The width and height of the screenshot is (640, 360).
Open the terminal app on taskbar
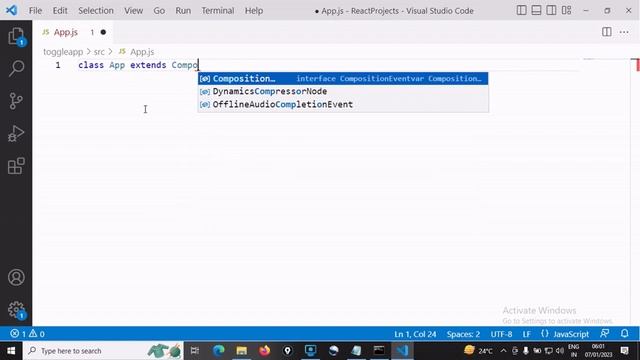click(379, 351)
